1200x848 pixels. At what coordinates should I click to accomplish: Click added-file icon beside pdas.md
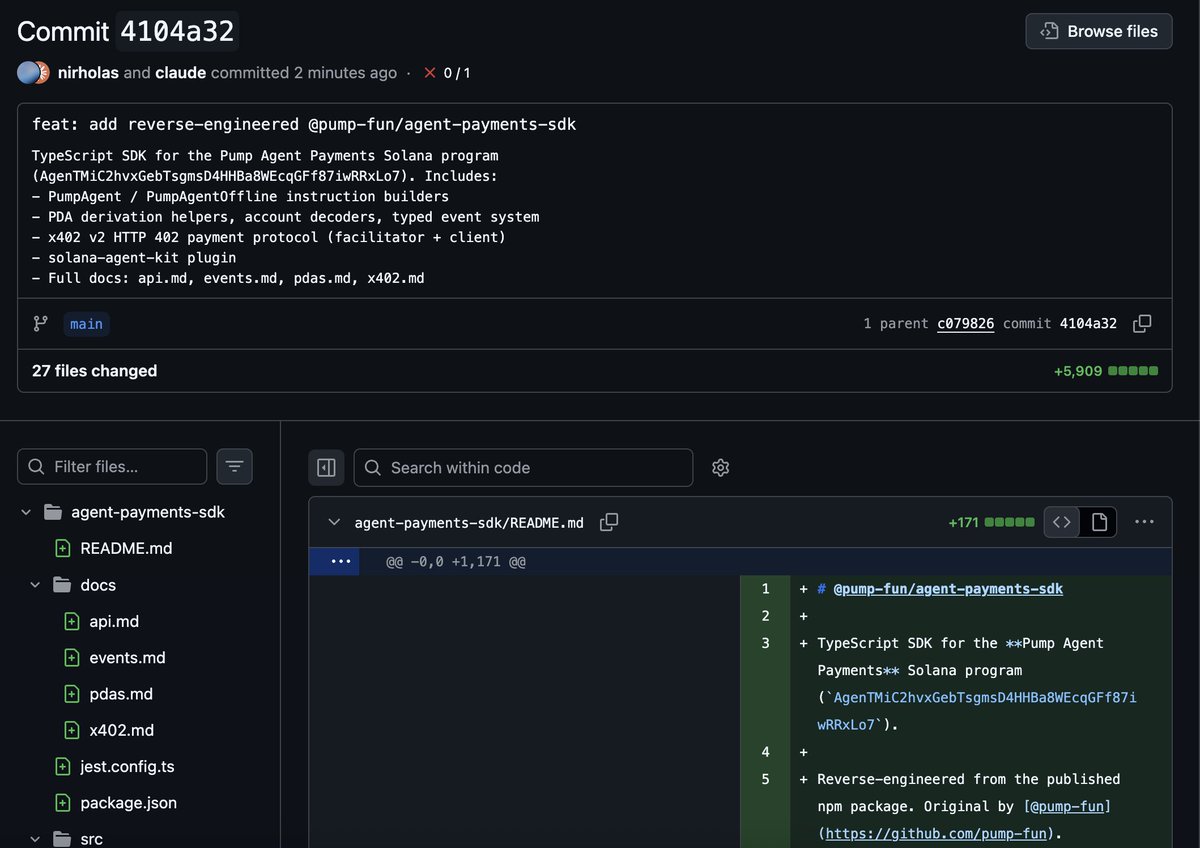tap(71, 694)
